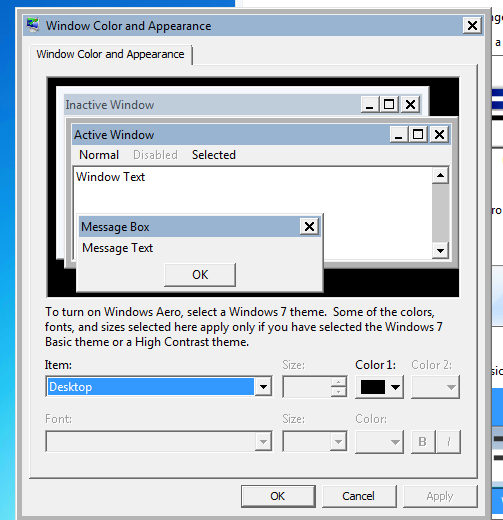503x520 pixels.
Task: Click the Cancel button
Action: tap(359, 496)
